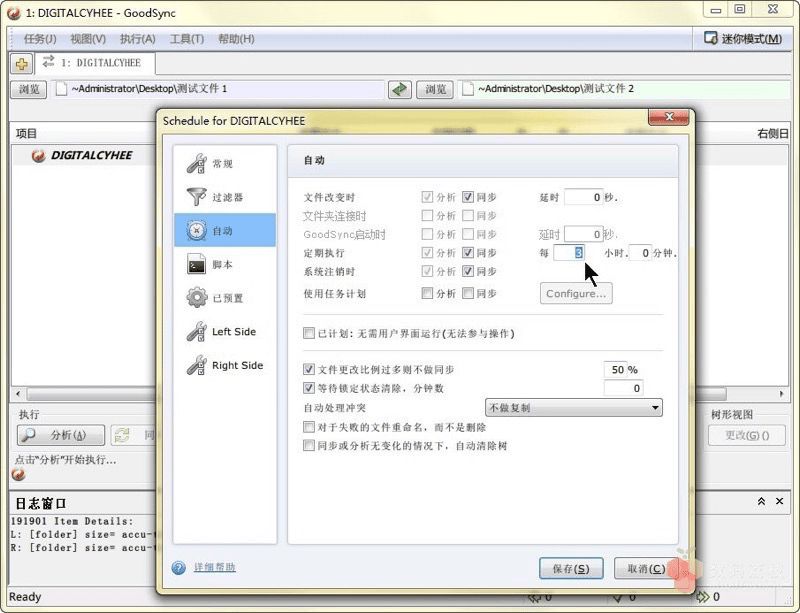
Task: Toggle 系统注销时 同步 checkbox
Action: tap(468, 271)
